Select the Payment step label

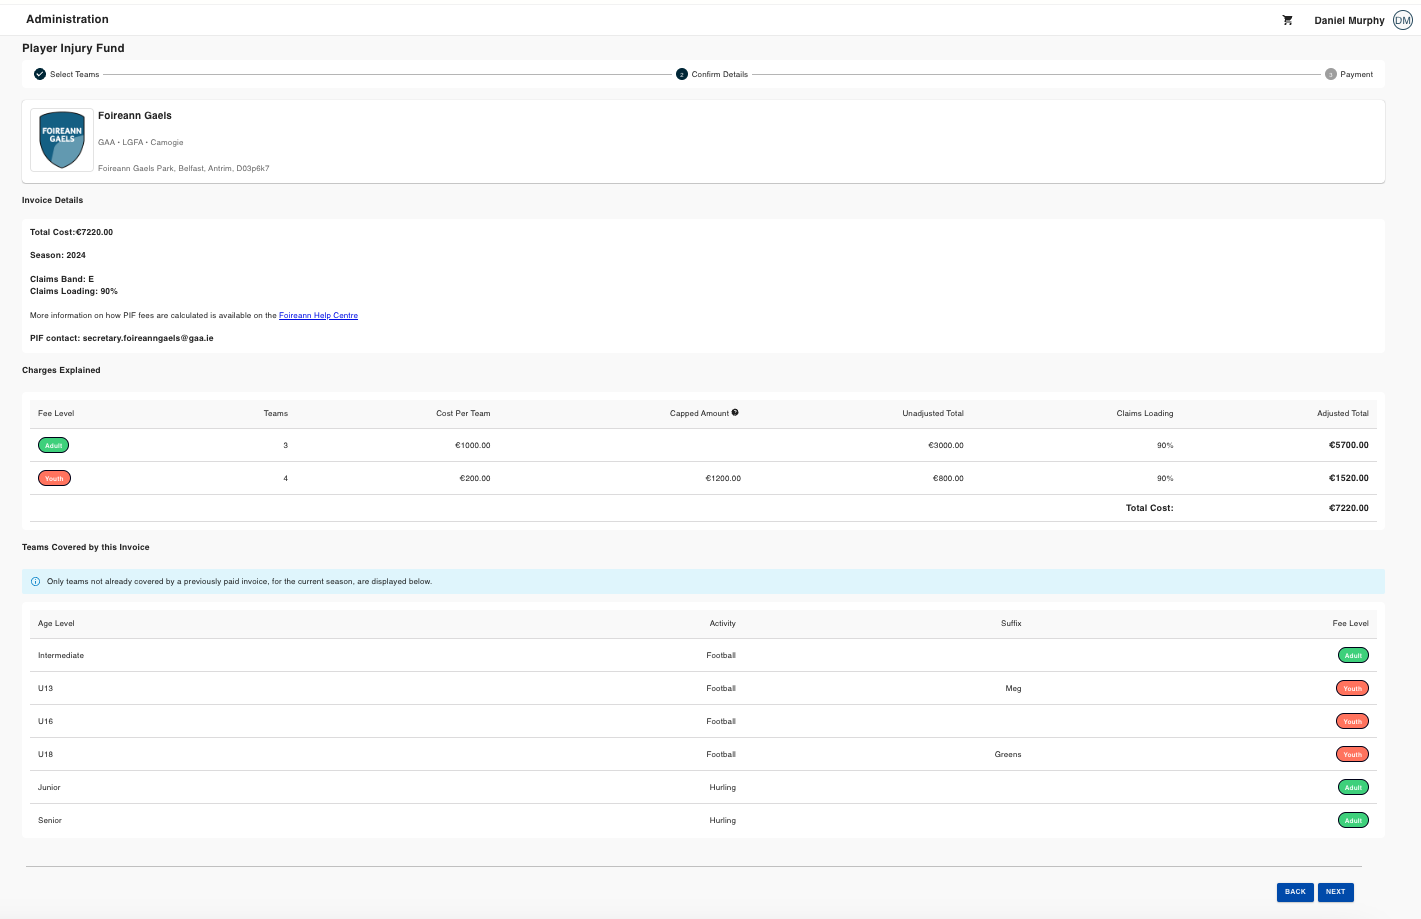pos(1357,74)
